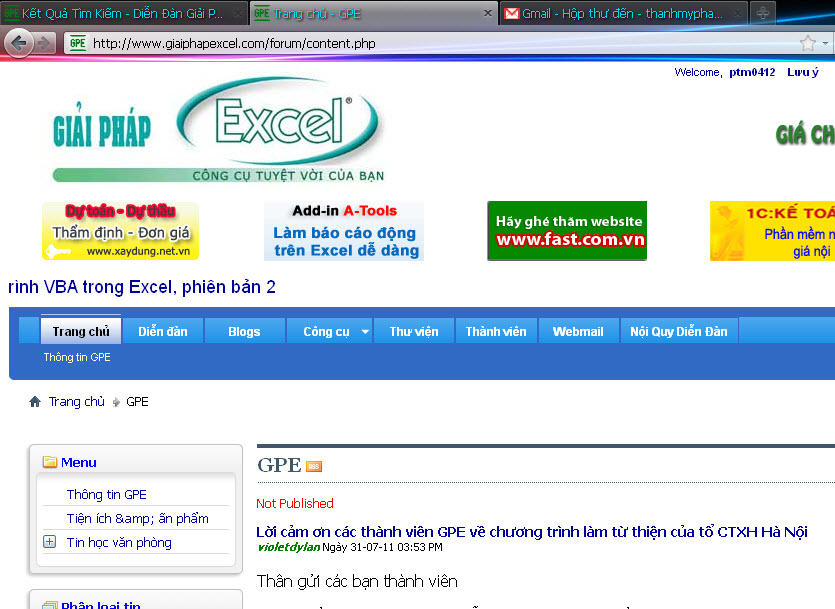This screenshot has height=609, width=835.
Task: Click the Menu folder icon in sidebar
Action: tap(50, 462)
